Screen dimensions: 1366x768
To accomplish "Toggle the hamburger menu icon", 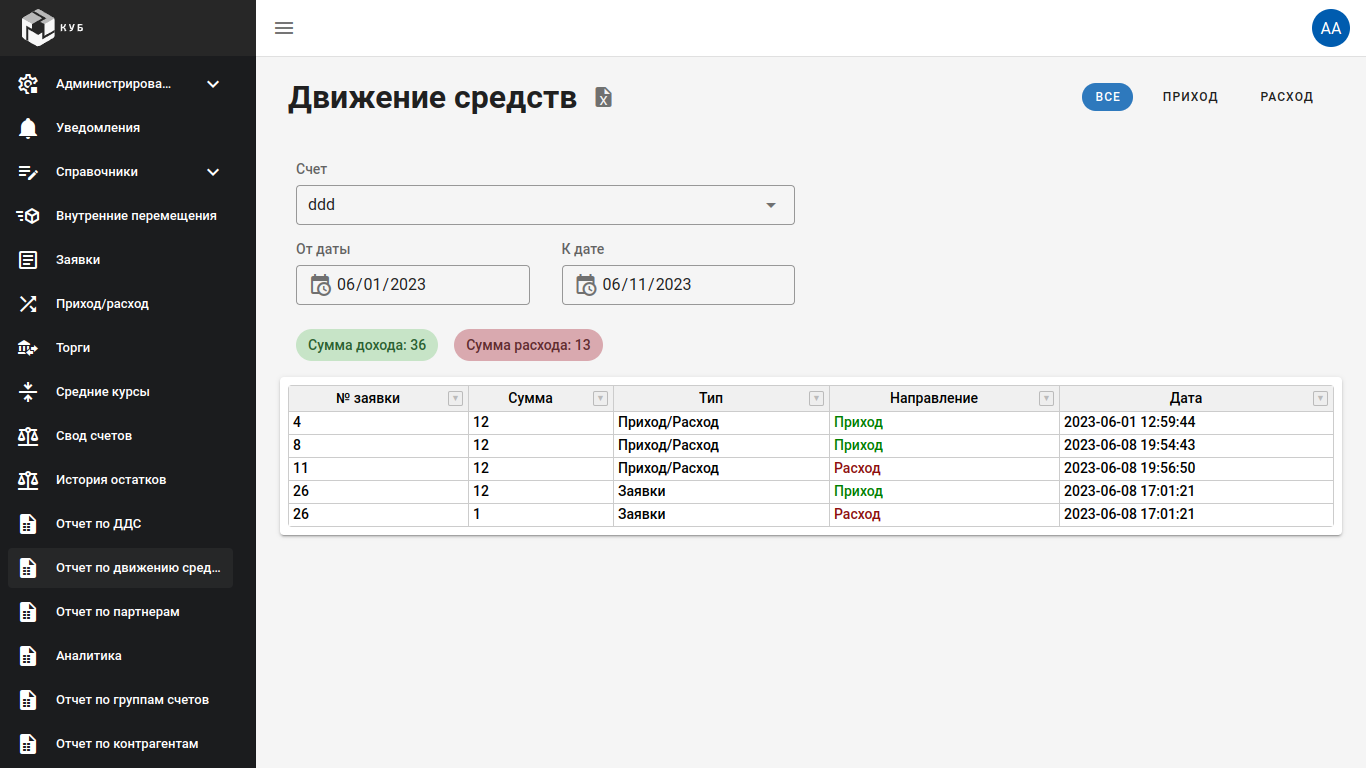I will [284, 28].
